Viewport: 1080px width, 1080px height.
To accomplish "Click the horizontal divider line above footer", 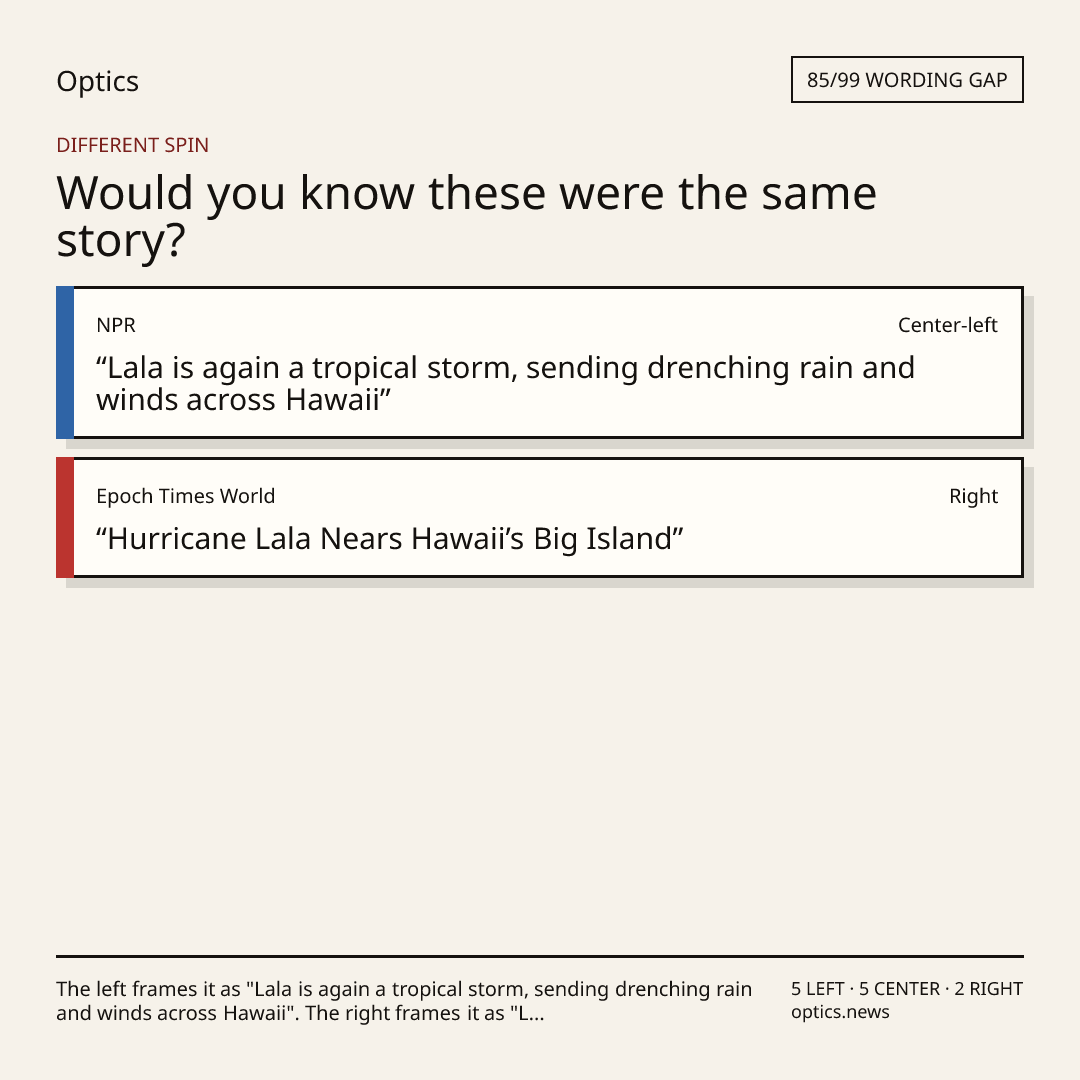I will pyautogui.click(x=540, y=956).
